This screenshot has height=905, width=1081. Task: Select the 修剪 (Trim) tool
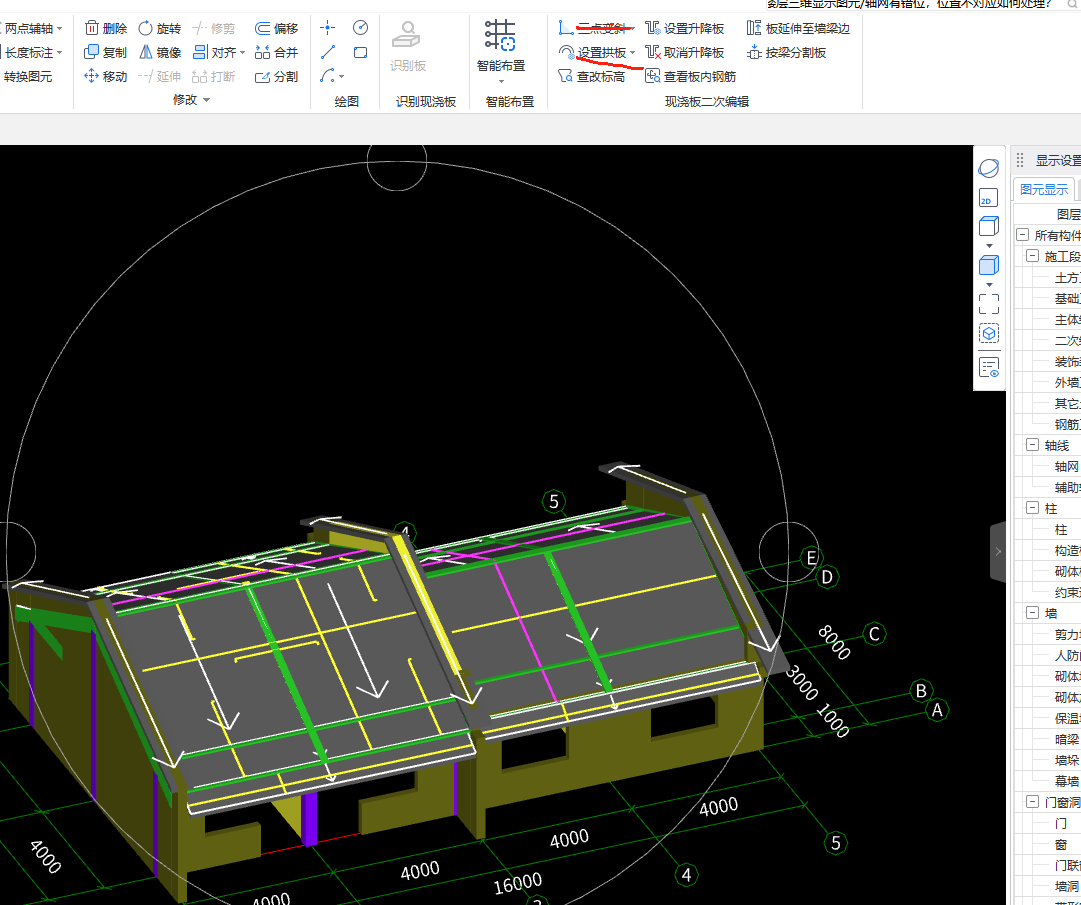pos(214,28)
